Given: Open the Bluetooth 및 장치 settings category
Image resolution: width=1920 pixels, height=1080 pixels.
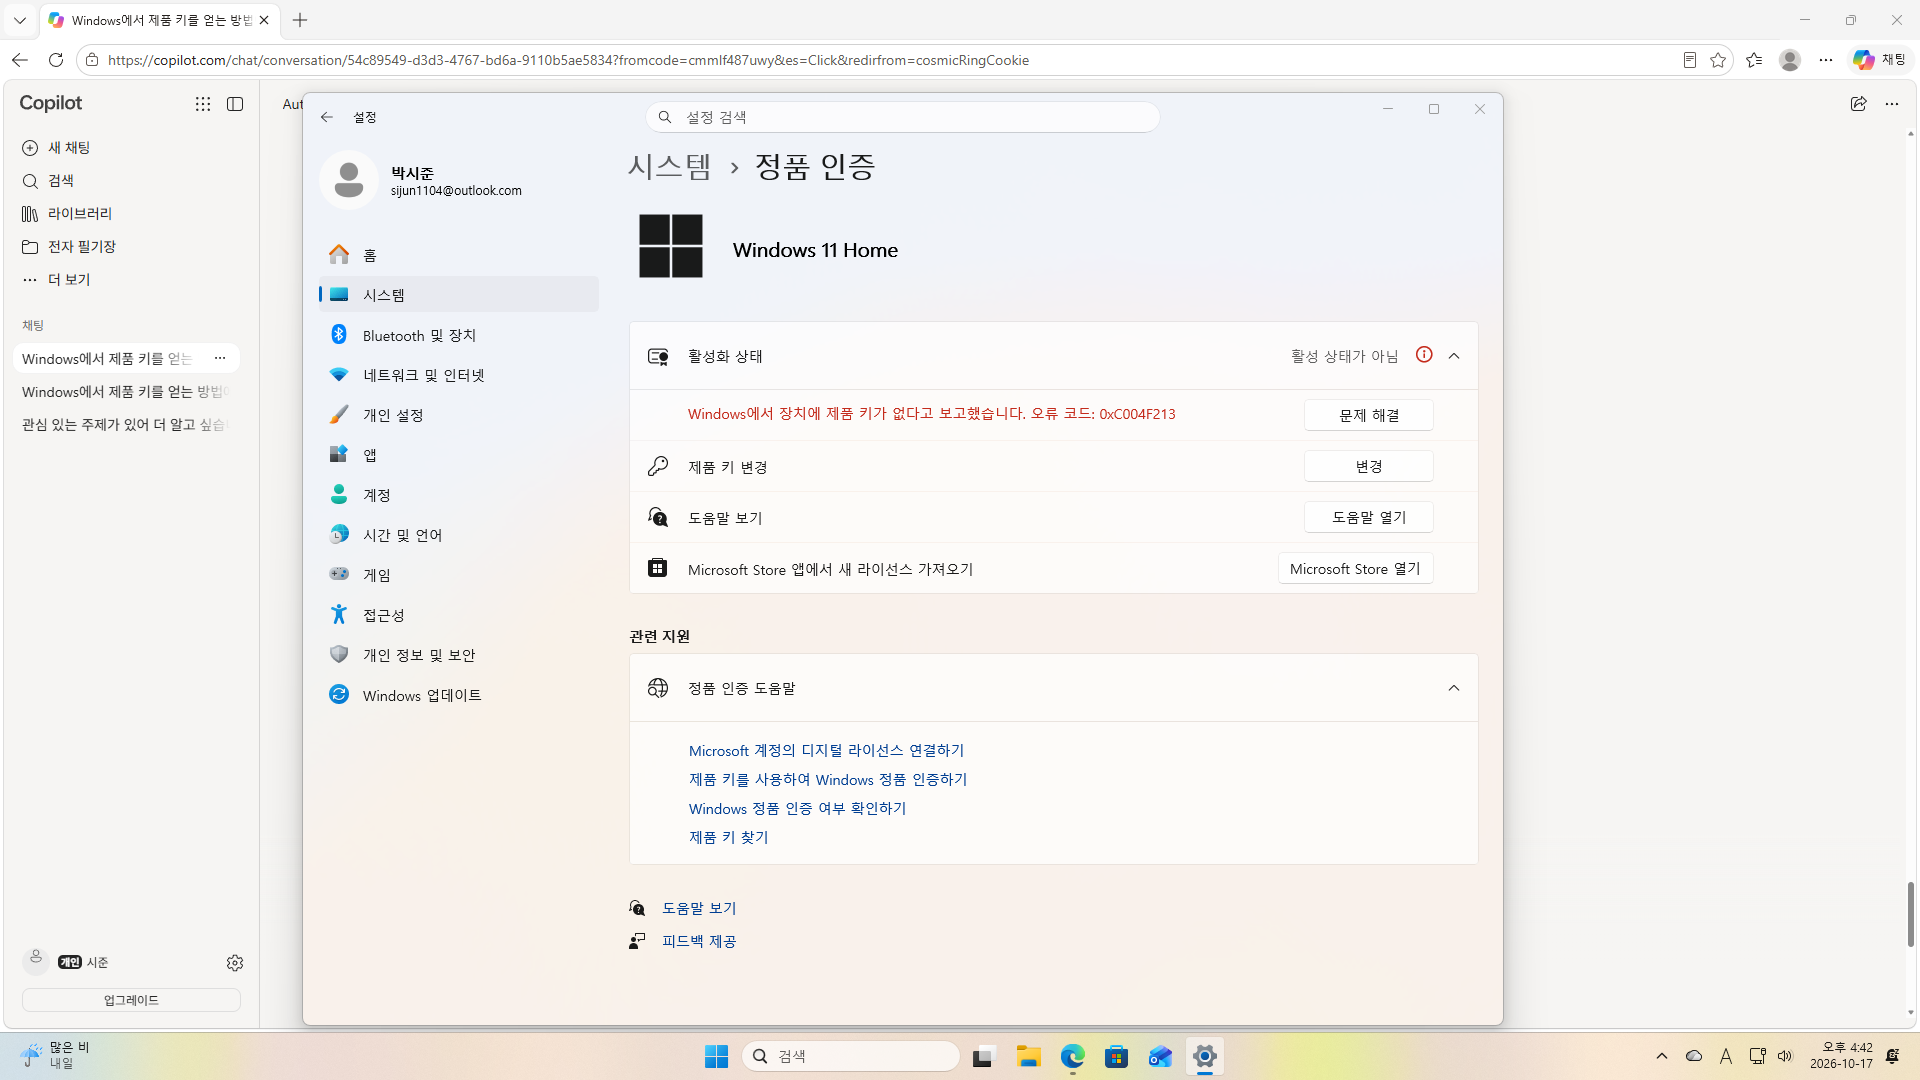Looking at the screenshot, I should click(x=459, y=335).
